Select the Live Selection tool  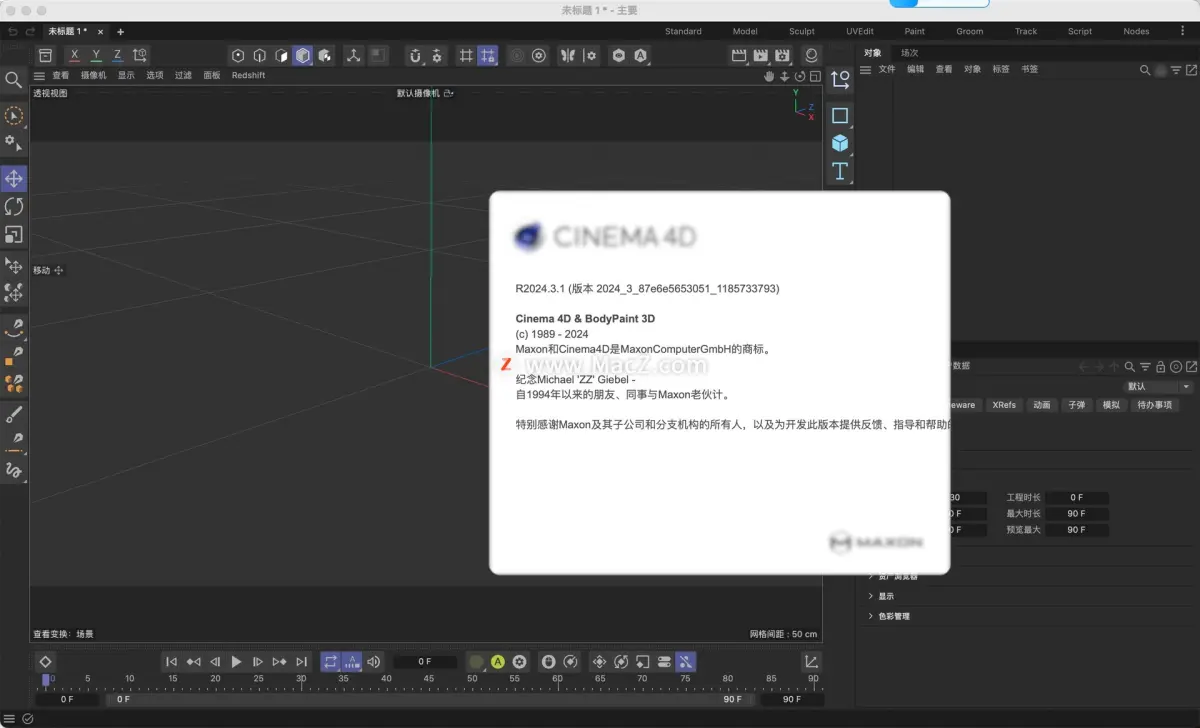pos(14,116)
